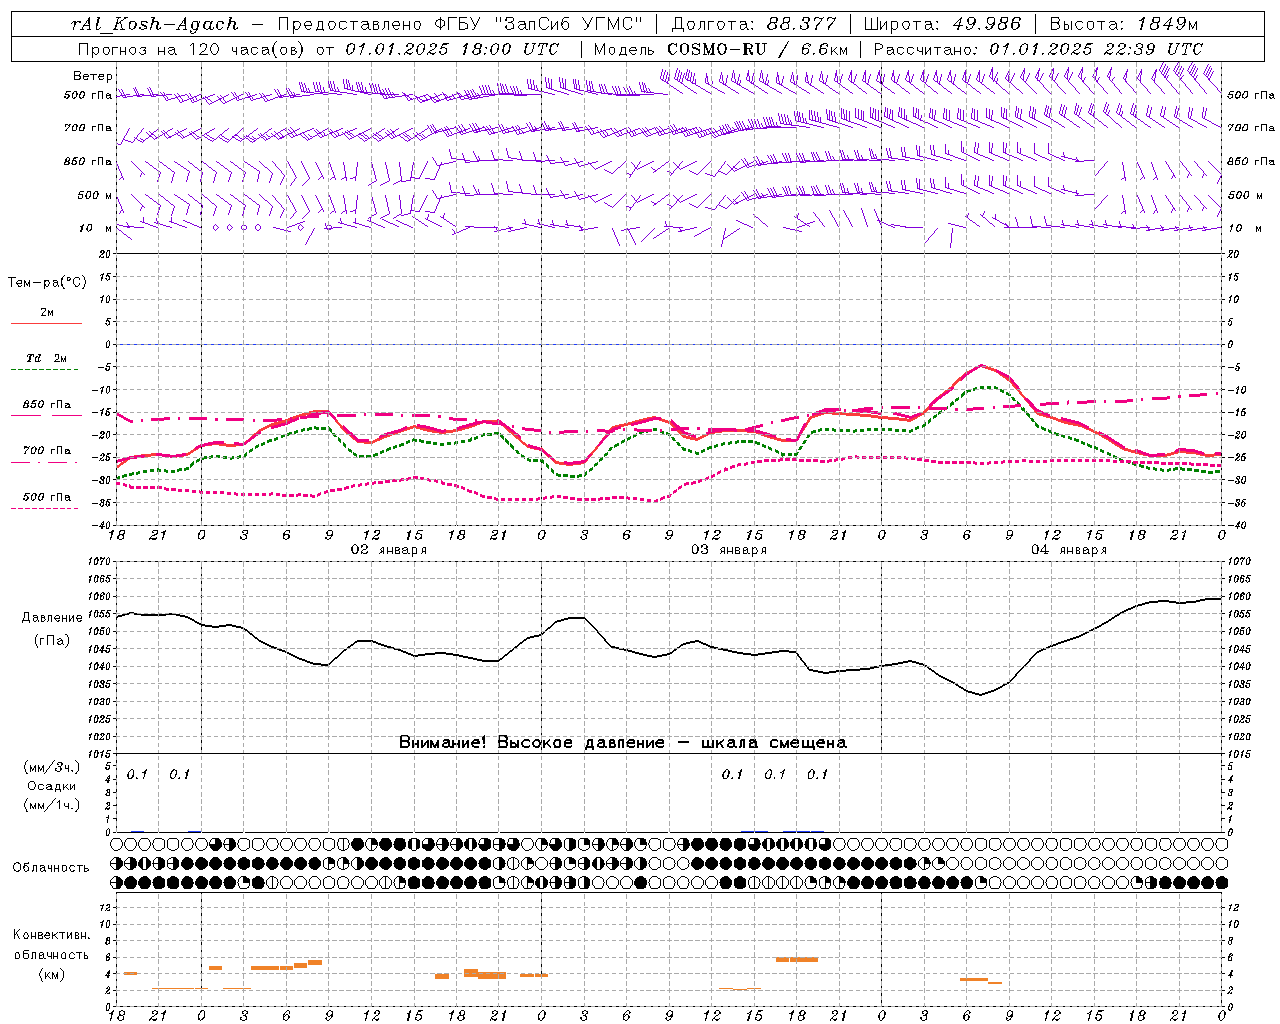The width and height of the screenshot is (1280, 1024).
Task: Click the provider text "ЗапСиб УГМС"
Action: click(x=569, y=24)
